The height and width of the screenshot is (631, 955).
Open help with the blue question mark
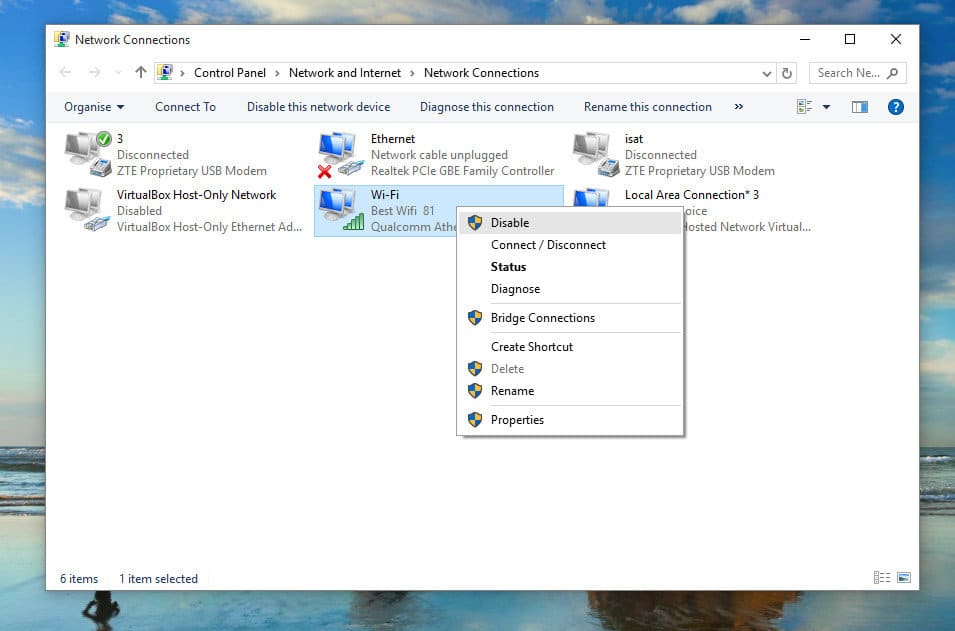click(895, 107)
